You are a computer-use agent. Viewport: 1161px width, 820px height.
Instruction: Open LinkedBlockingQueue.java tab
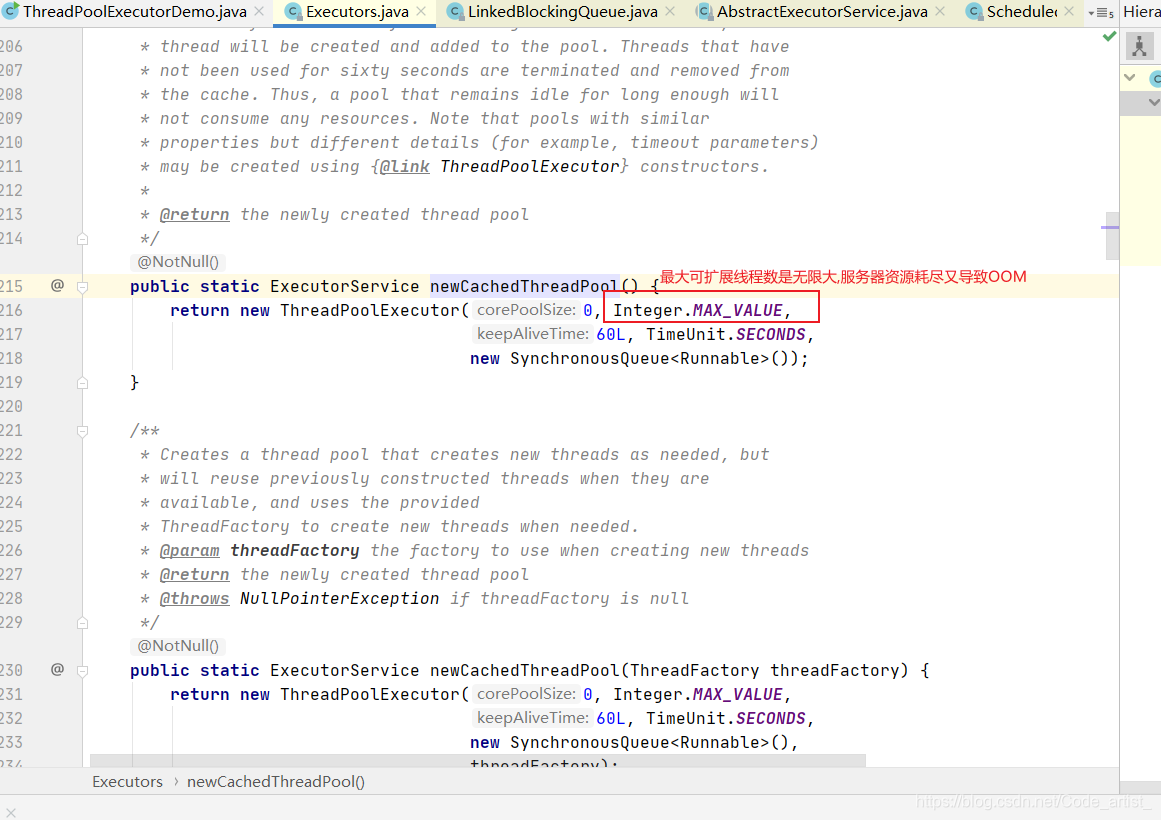562,12
